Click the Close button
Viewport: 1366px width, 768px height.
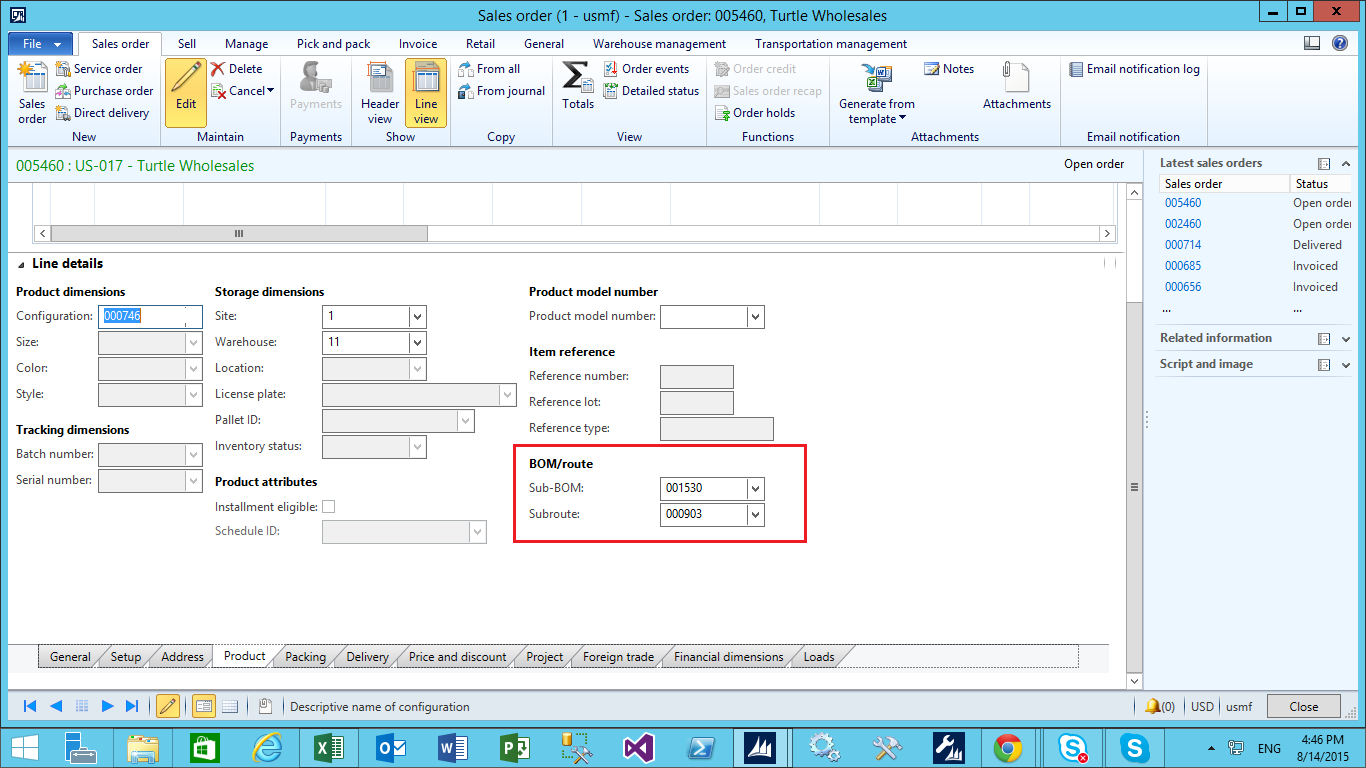tap(1304, 706)
